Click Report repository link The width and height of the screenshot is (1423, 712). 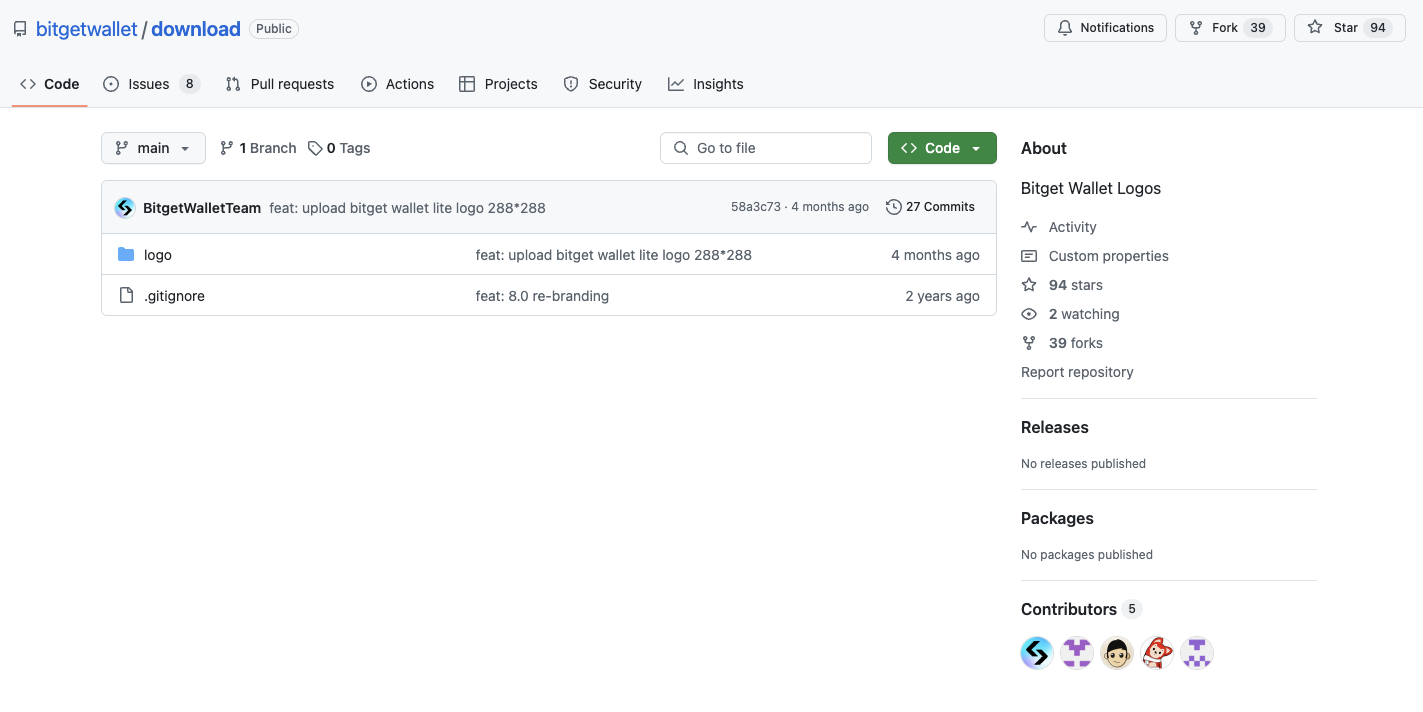click(1077, 372)
